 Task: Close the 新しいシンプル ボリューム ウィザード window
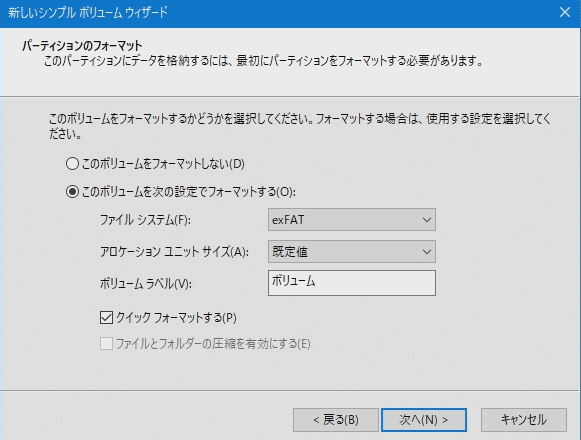click(565, 12)
